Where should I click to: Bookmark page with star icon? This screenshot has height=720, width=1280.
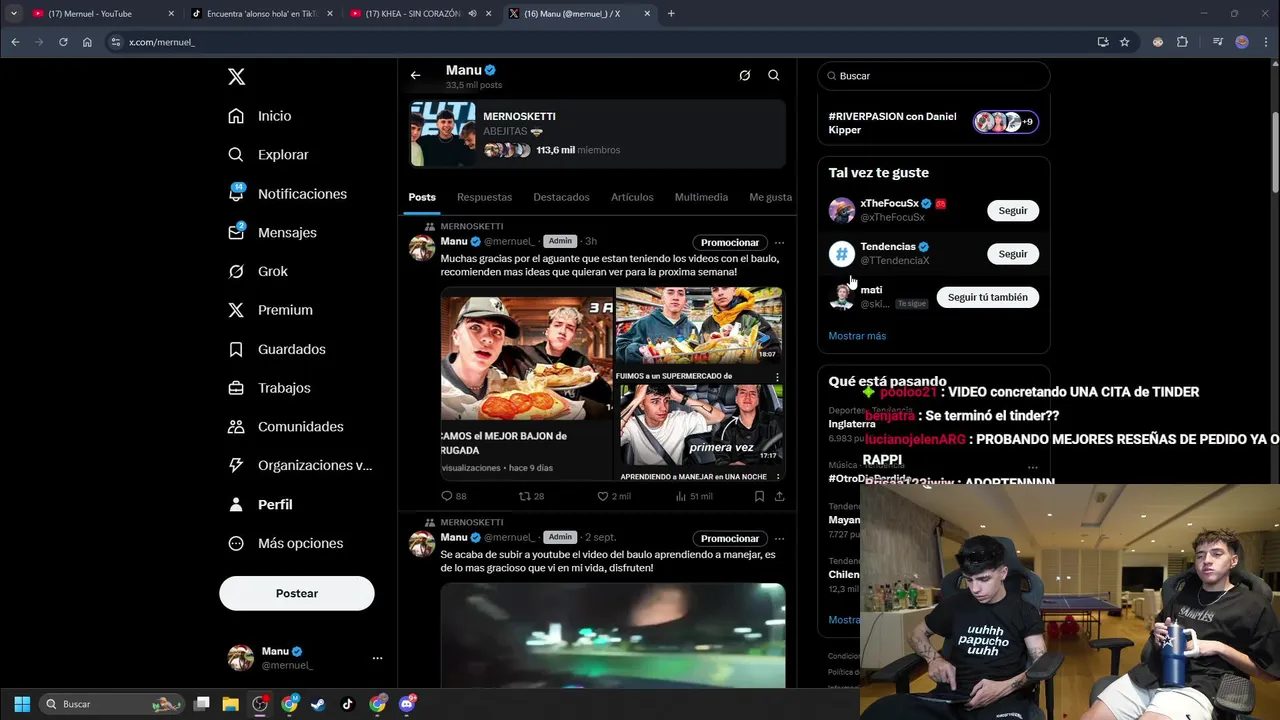point(1125,42)
